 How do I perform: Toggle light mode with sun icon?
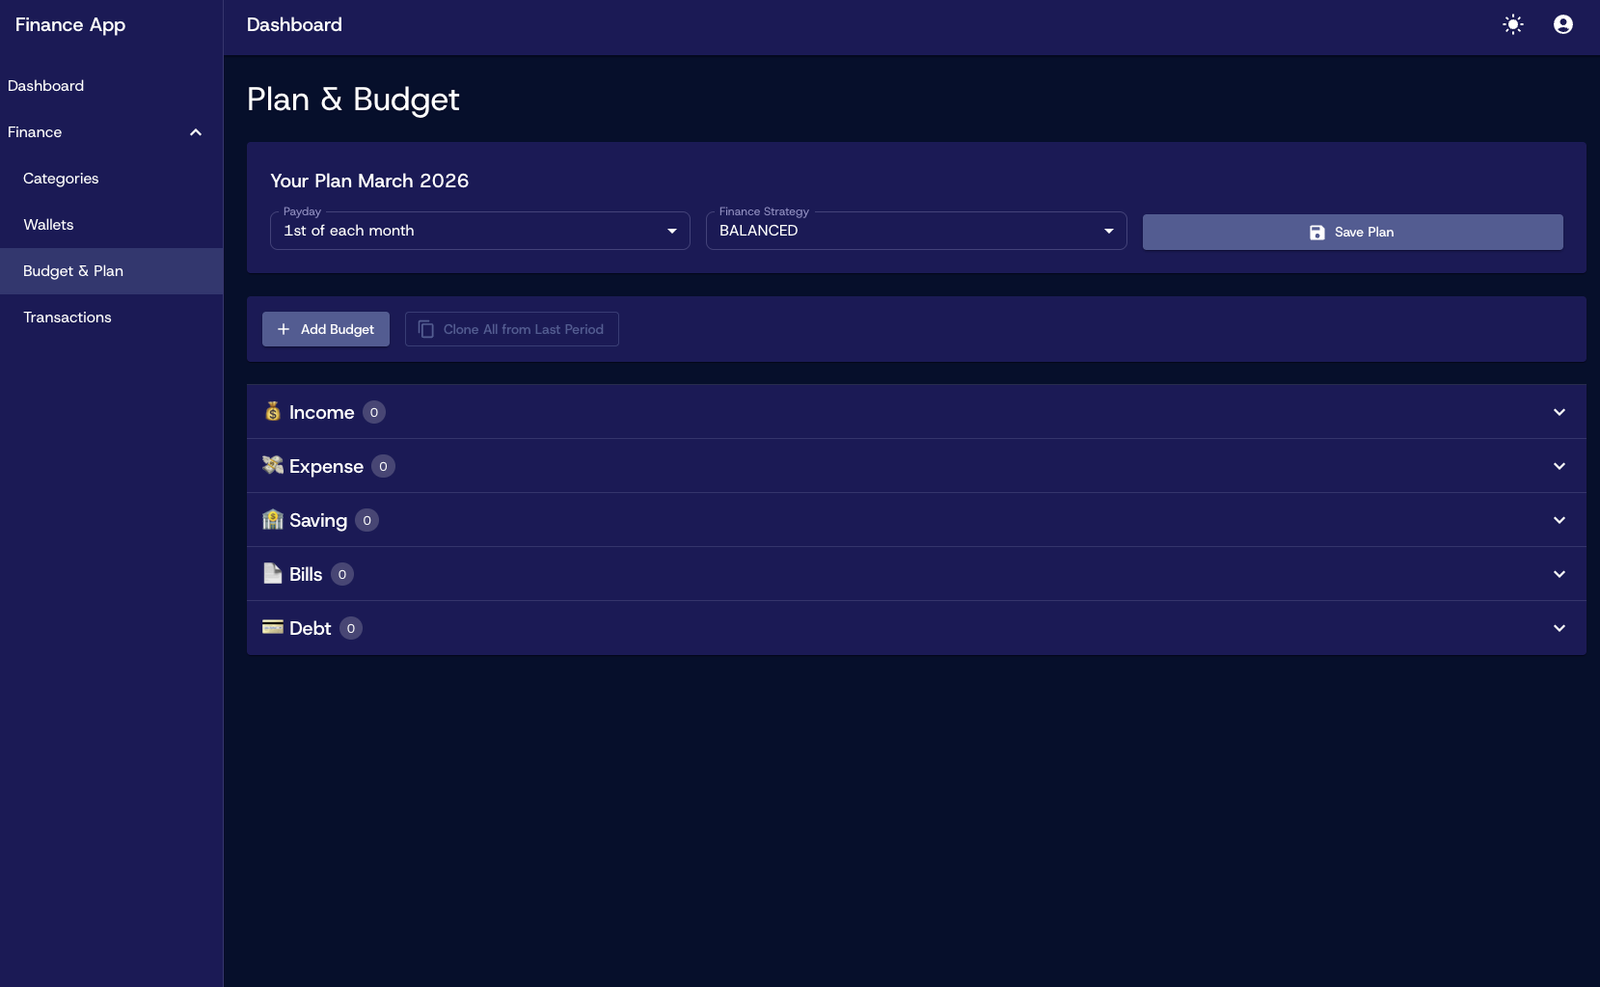1513,25
